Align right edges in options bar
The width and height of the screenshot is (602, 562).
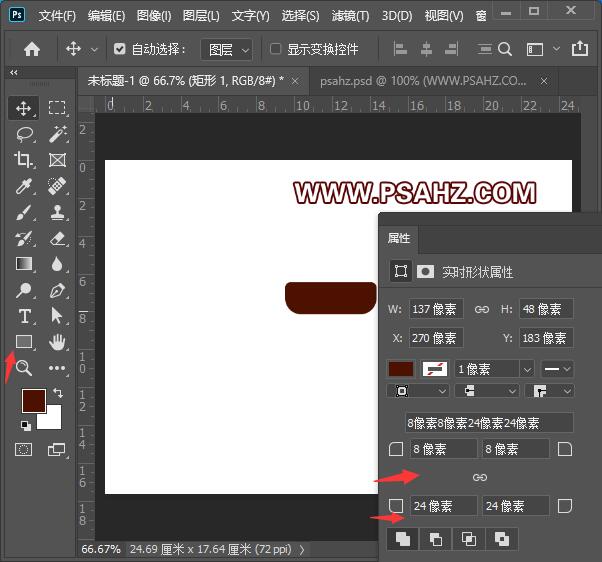[452, 49]
